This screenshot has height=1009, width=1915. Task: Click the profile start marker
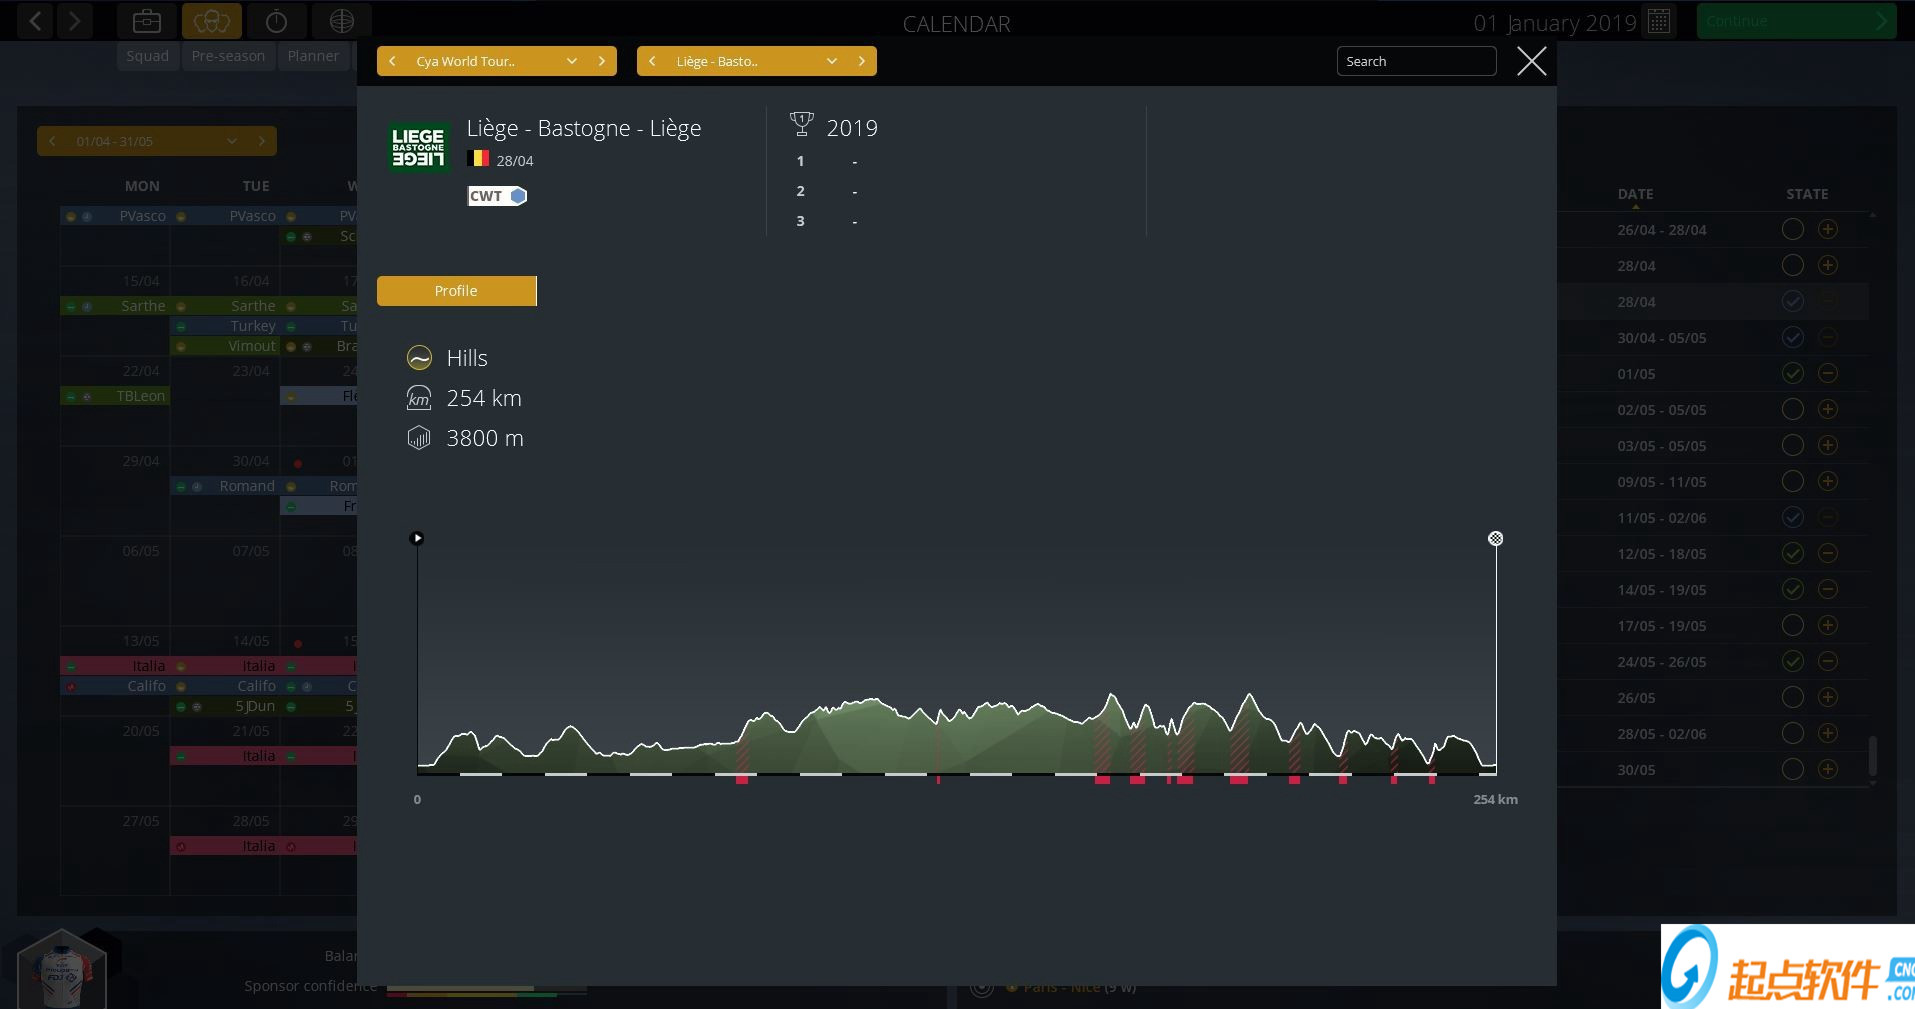pos(417,538)
